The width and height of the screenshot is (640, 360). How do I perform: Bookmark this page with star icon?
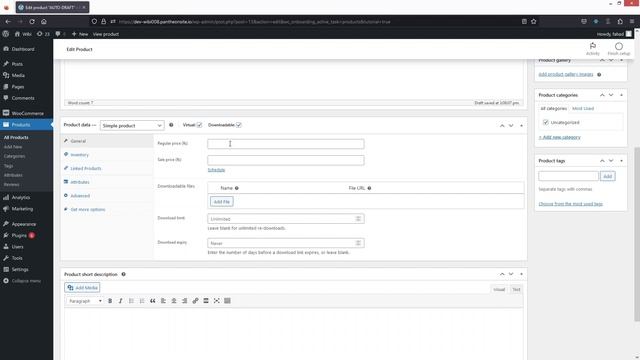point(533,22)
